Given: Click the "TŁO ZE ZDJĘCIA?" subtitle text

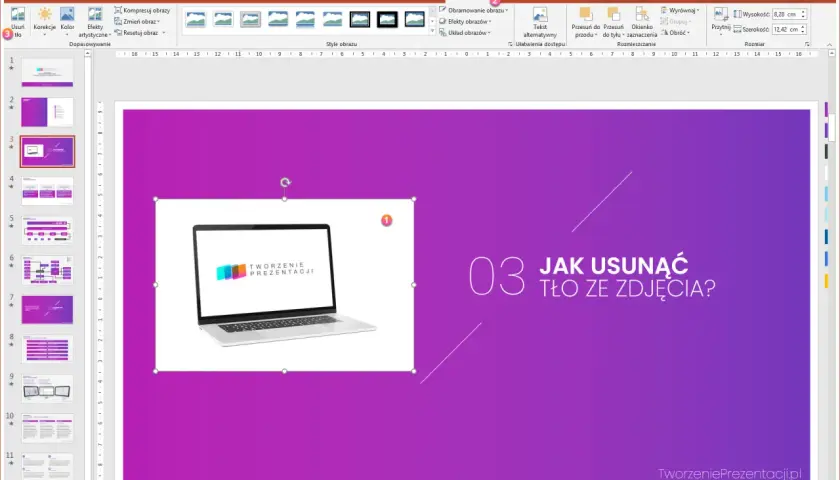Looking at the screenshot, I should pyautogui.click(x=627, y=288).
